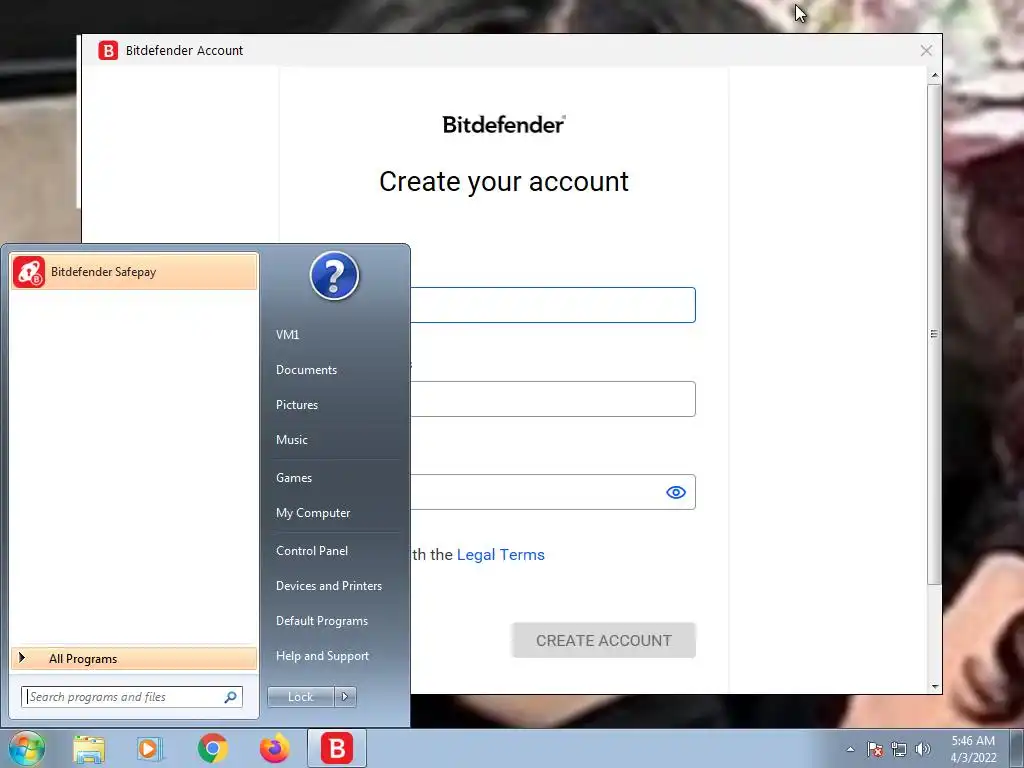The image size is (1024, 768).
Task: Click the Help question mark user picture
Action: (x=334, y=276)
